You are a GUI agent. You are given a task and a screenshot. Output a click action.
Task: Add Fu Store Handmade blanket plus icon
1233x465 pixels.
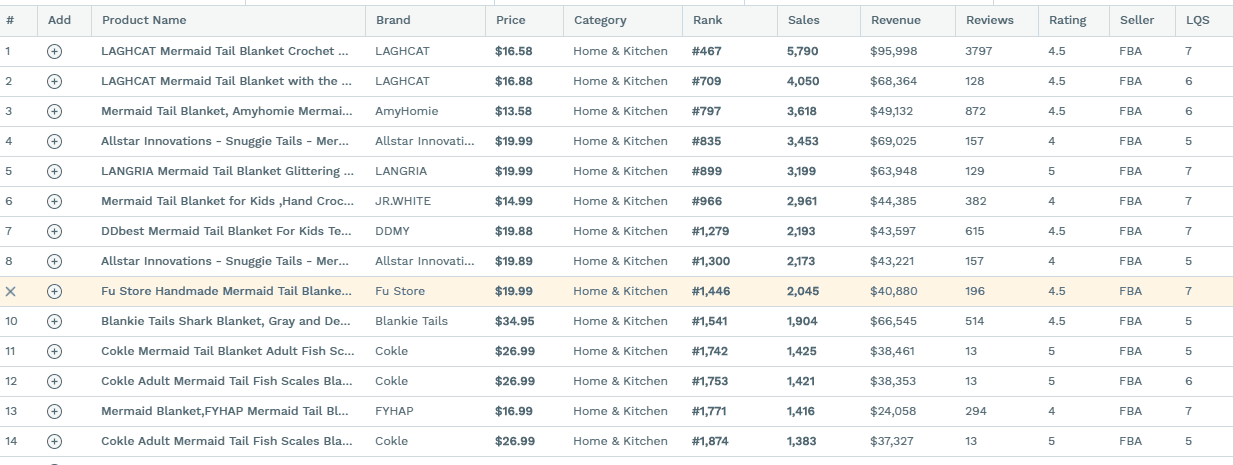(55, 291)
